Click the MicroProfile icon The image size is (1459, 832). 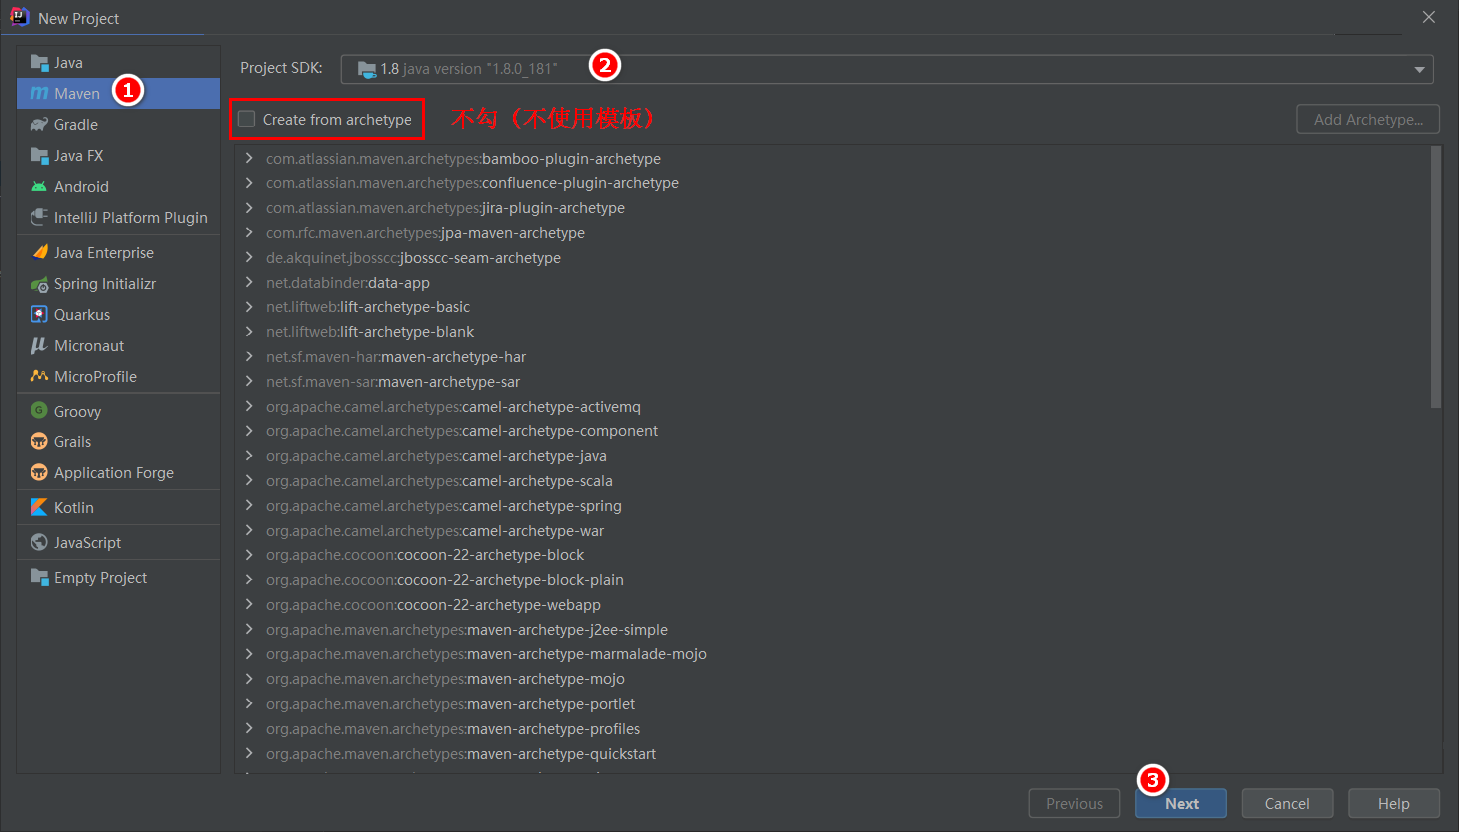tap(39, 377)
